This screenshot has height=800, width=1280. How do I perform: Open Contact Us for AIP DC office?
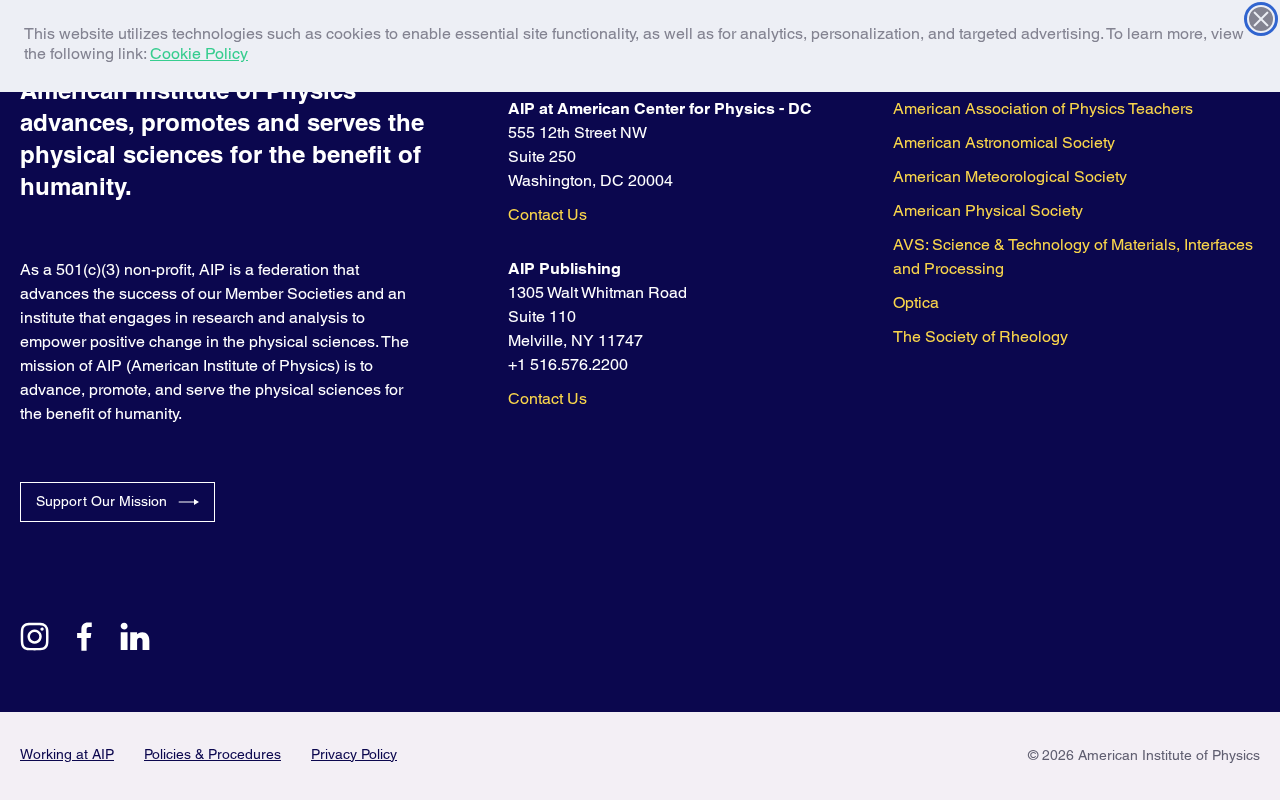(547, 215)
